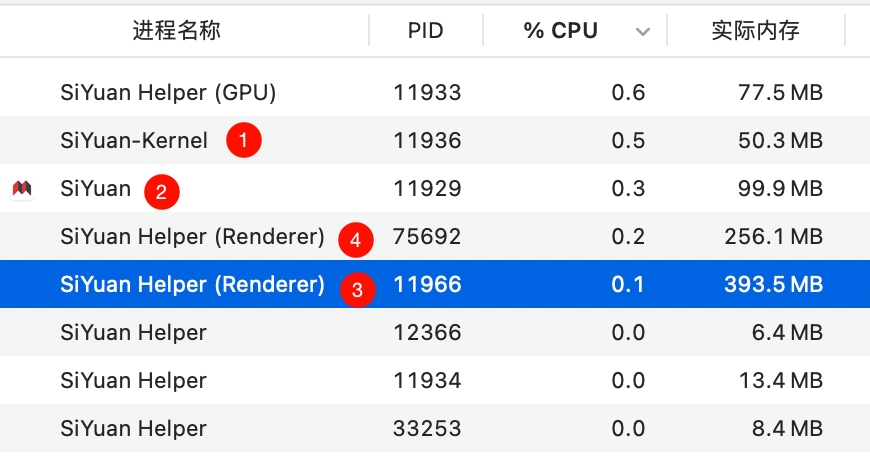
Task: Select the SiYuan main process row
Action: pos(96,189)
